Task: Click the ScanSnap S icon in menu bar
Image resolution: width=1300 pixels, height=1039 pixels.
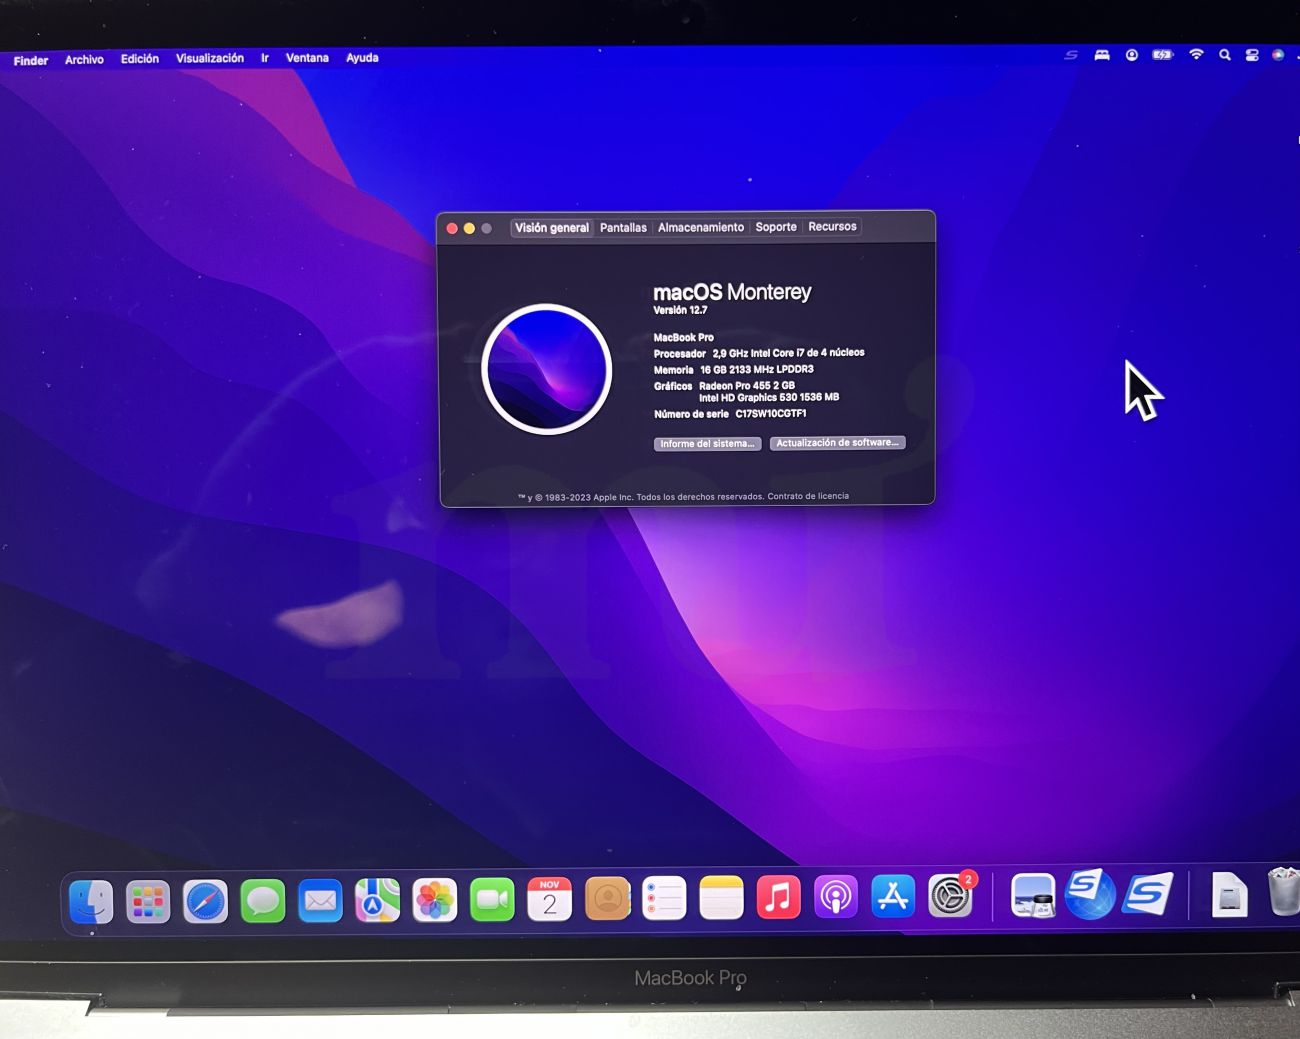Action: [x=1071, y=56]
